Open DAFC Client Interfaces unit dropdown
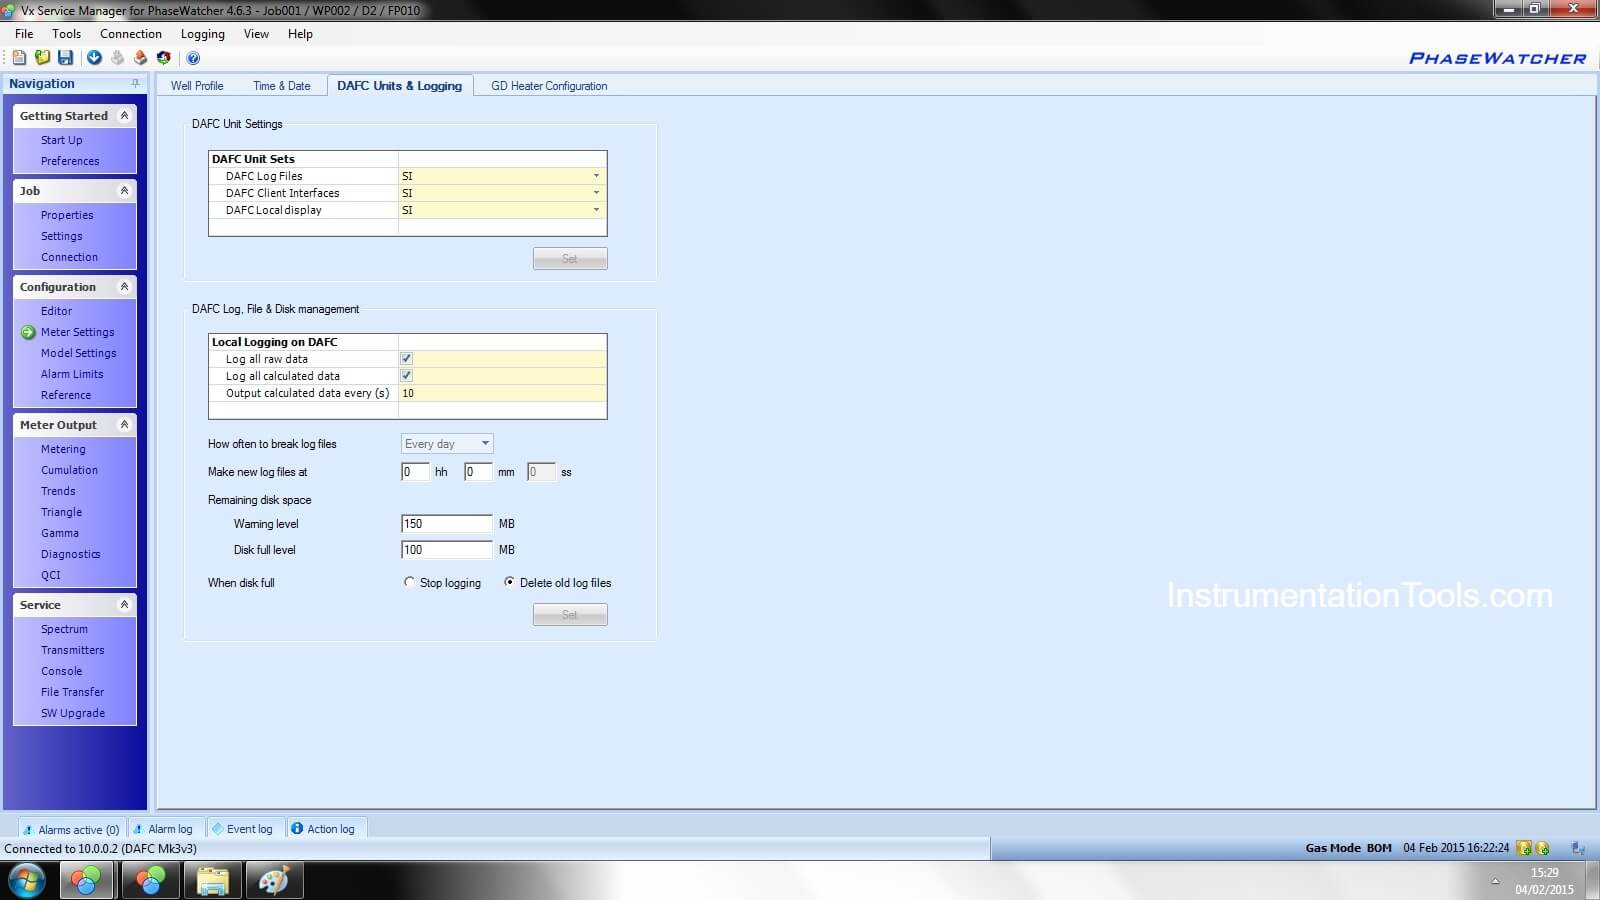Viewport: 1600px width, 900px height. (596, 193)
